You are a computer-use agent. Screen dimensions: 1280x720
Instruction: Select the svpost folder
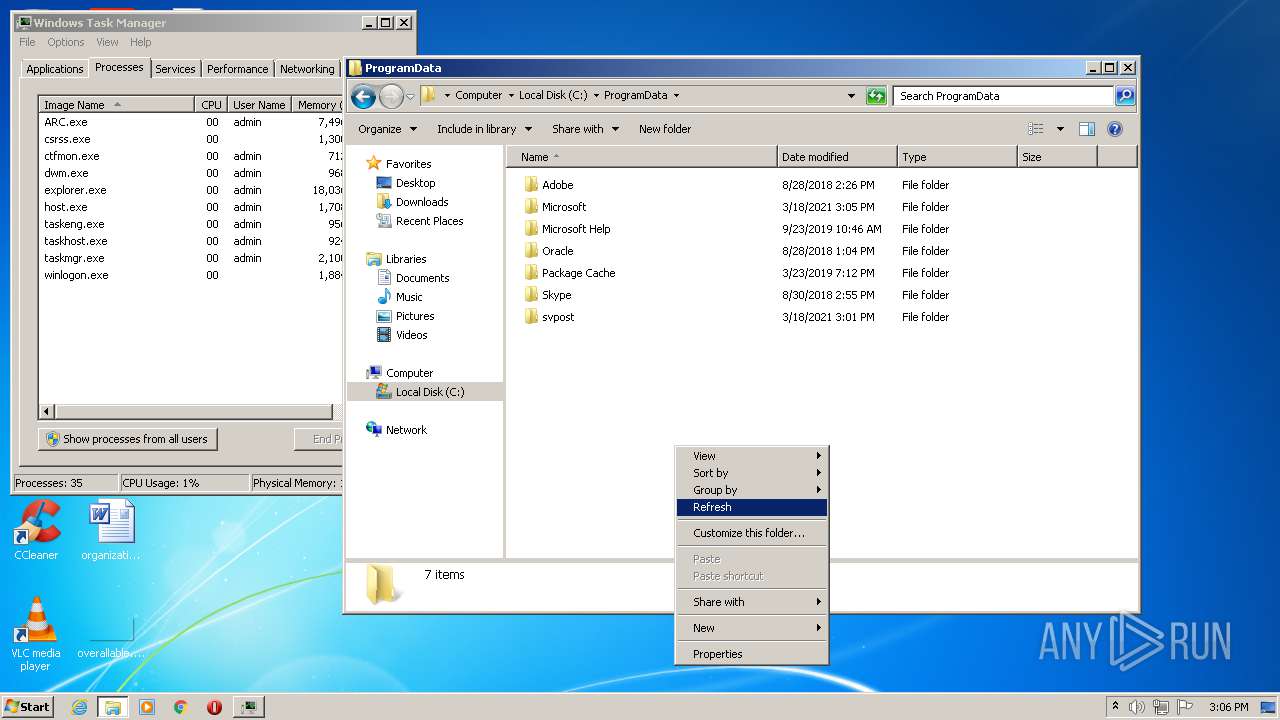(x=549, y=317)
